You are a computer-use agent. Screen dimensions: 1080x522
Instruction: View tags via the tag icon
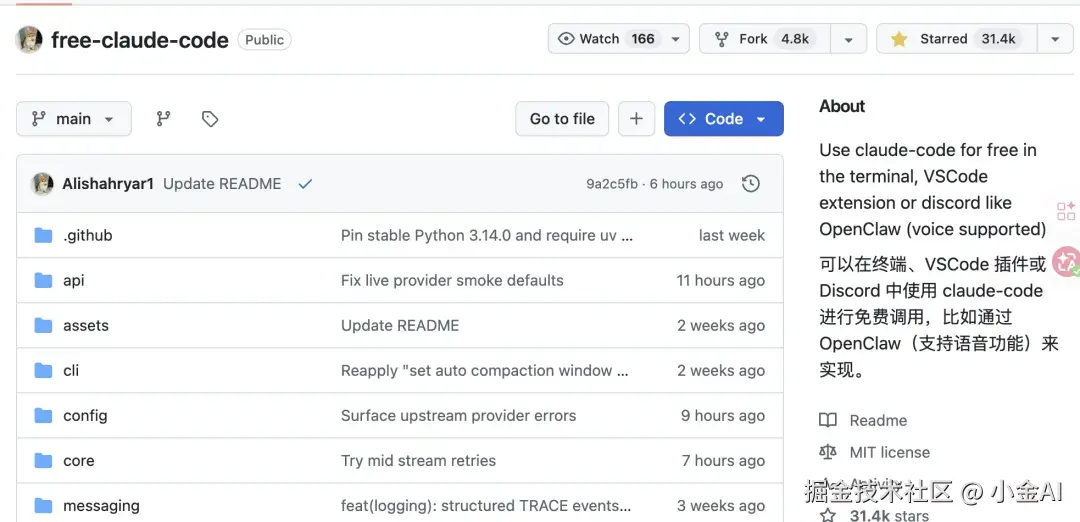click(210, 118)
